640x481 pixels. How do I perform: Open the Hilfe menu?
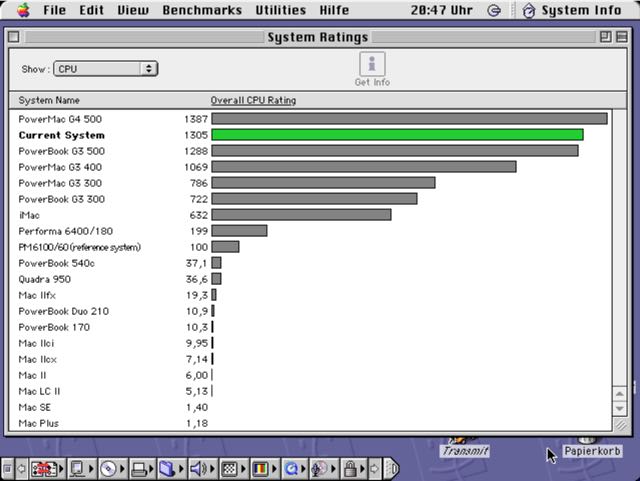point(334,10)
